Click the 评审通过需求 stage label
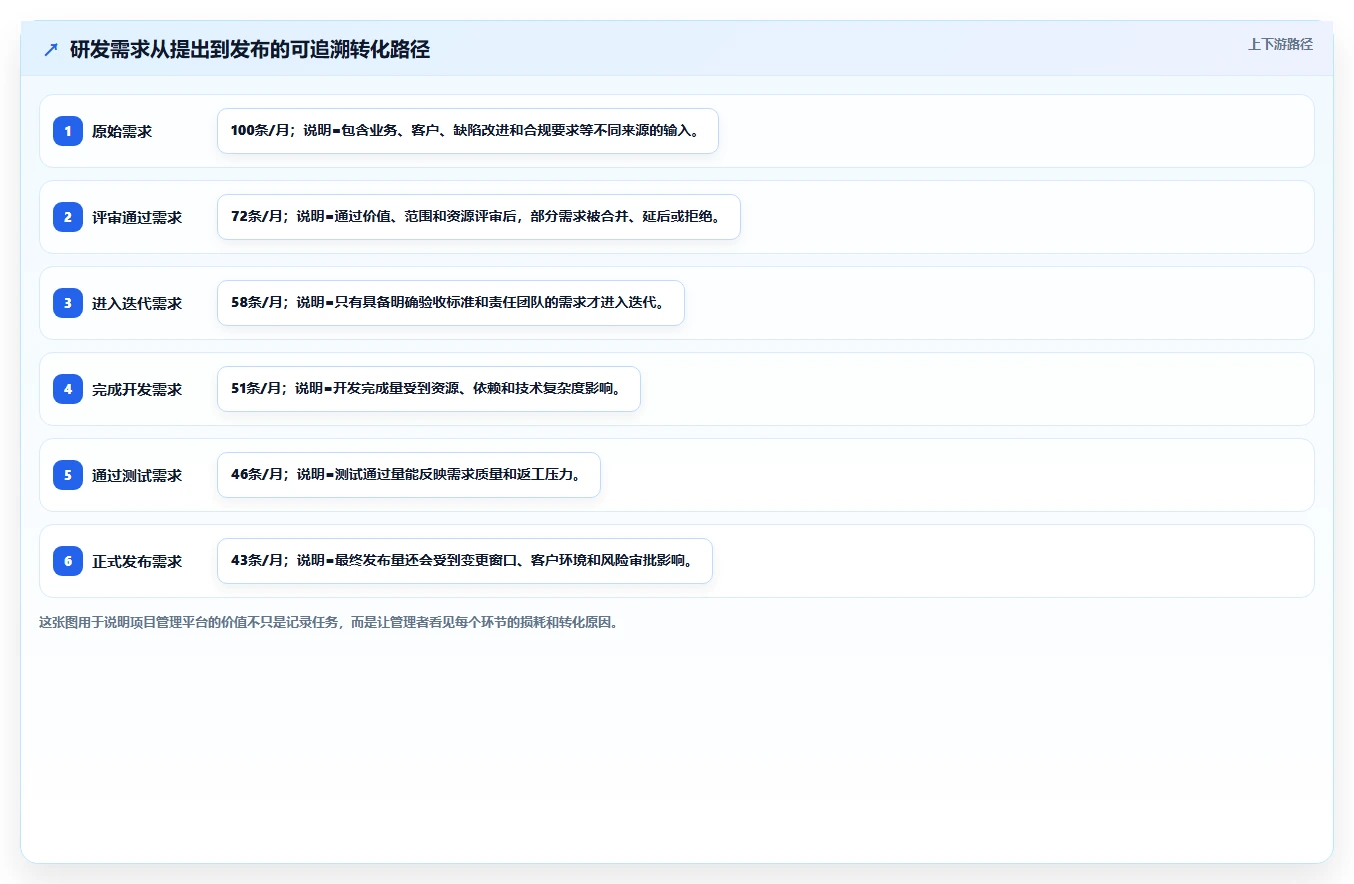 pos(137,217)
